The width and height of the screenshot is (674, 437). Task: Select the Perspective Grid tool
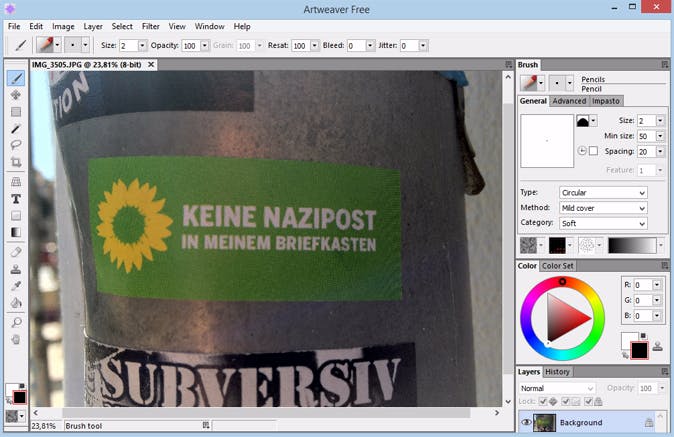(x=16, y=182)
